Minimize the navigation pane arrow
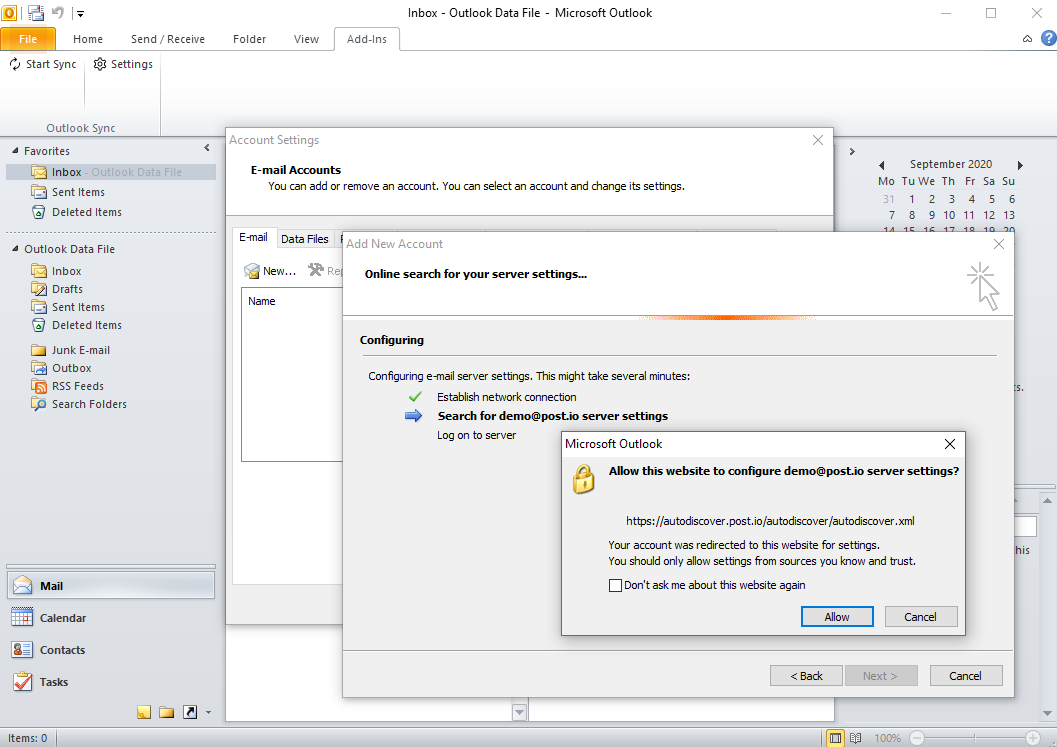This screenshot has height=747, width=1057. (x=207, y=148)
